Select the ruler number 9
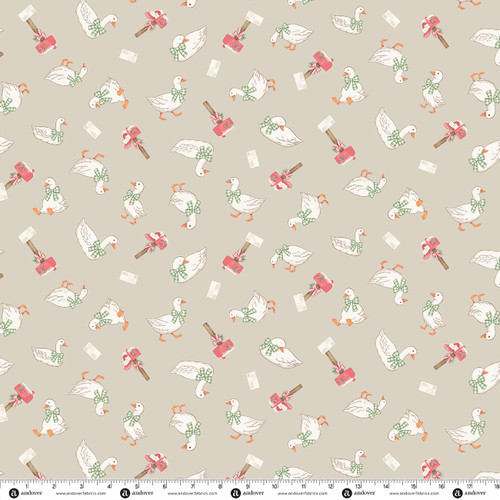Image resolution: width=500 pixels, height=500 pixels. [x=248, y=487]
